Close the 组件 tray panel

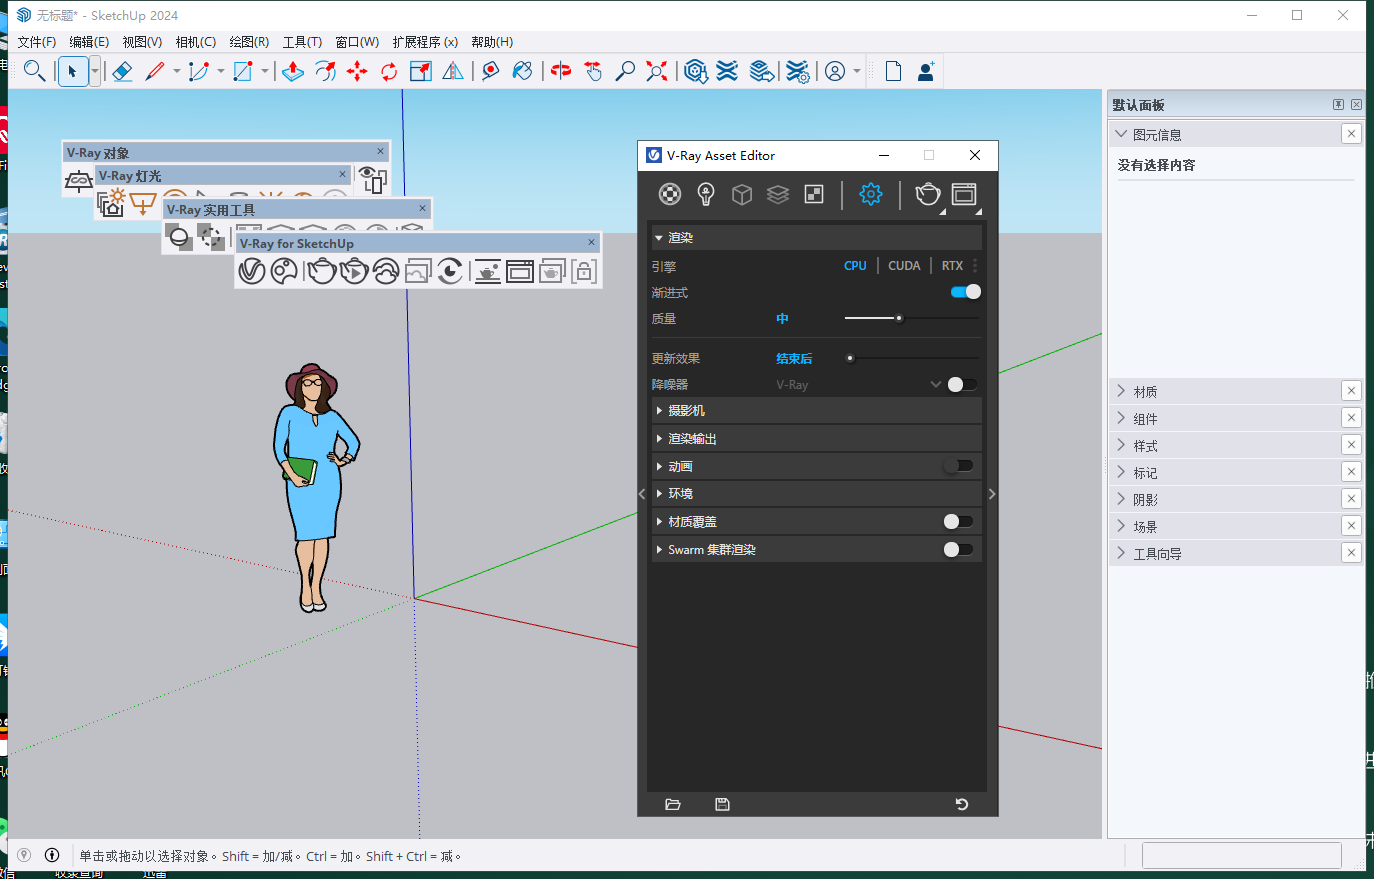[1351, 418]
